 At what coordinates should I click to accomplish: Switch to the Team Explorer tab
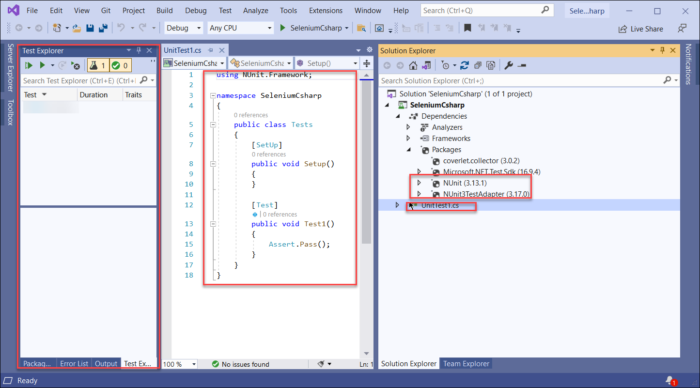pyautogui.click(x=466, y=364)
